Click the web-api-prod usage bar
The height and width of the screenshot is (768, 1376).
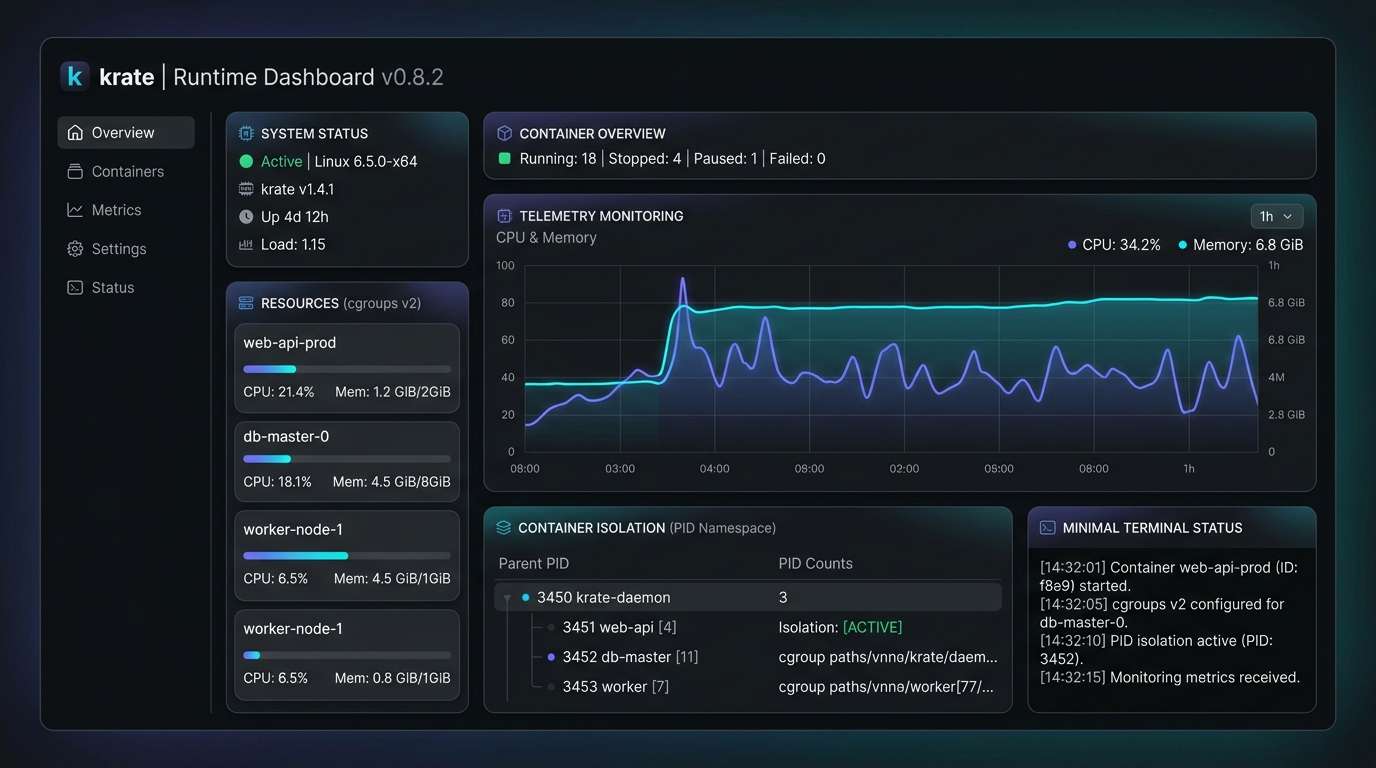click(x=347, y=369)
